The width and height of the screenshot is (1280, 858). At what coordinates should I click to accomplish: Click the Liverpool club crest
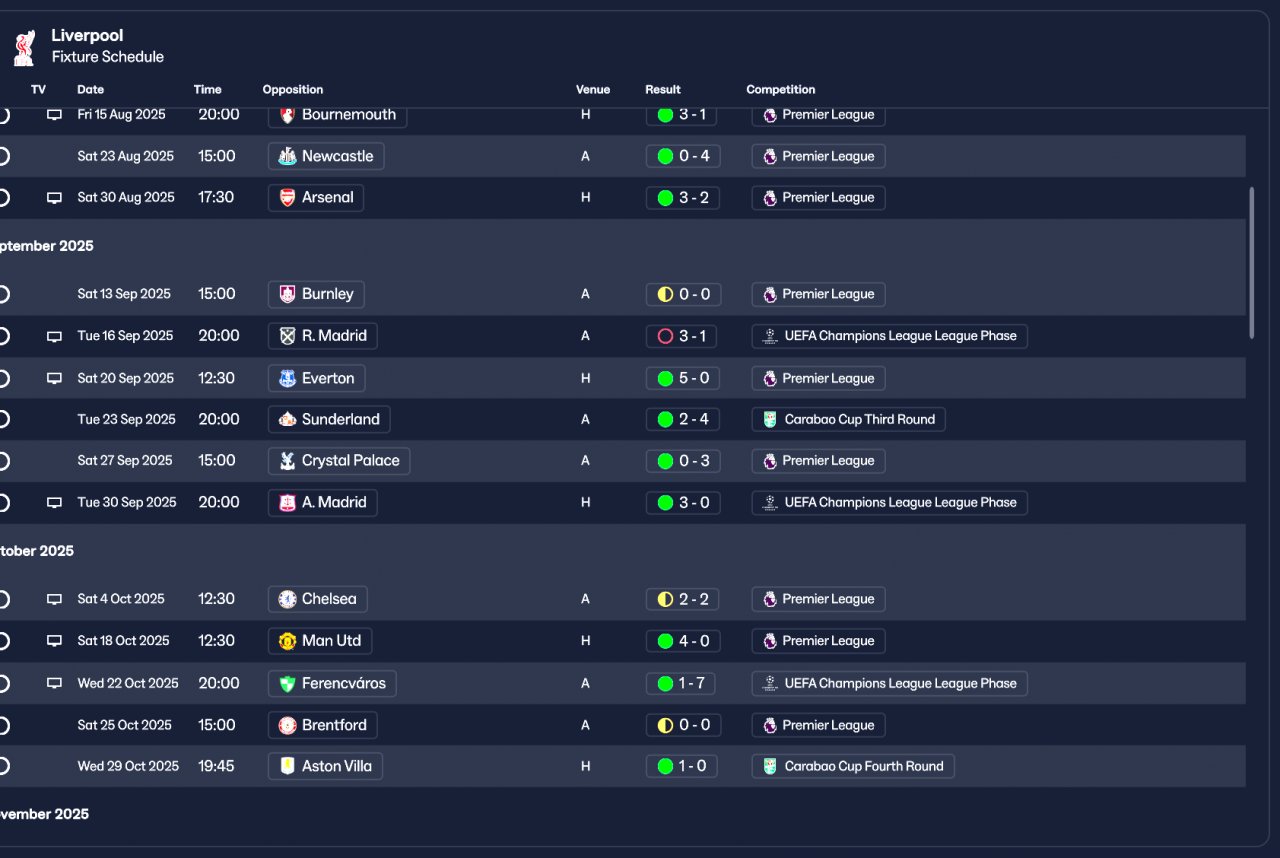click(x=24, y=47)
